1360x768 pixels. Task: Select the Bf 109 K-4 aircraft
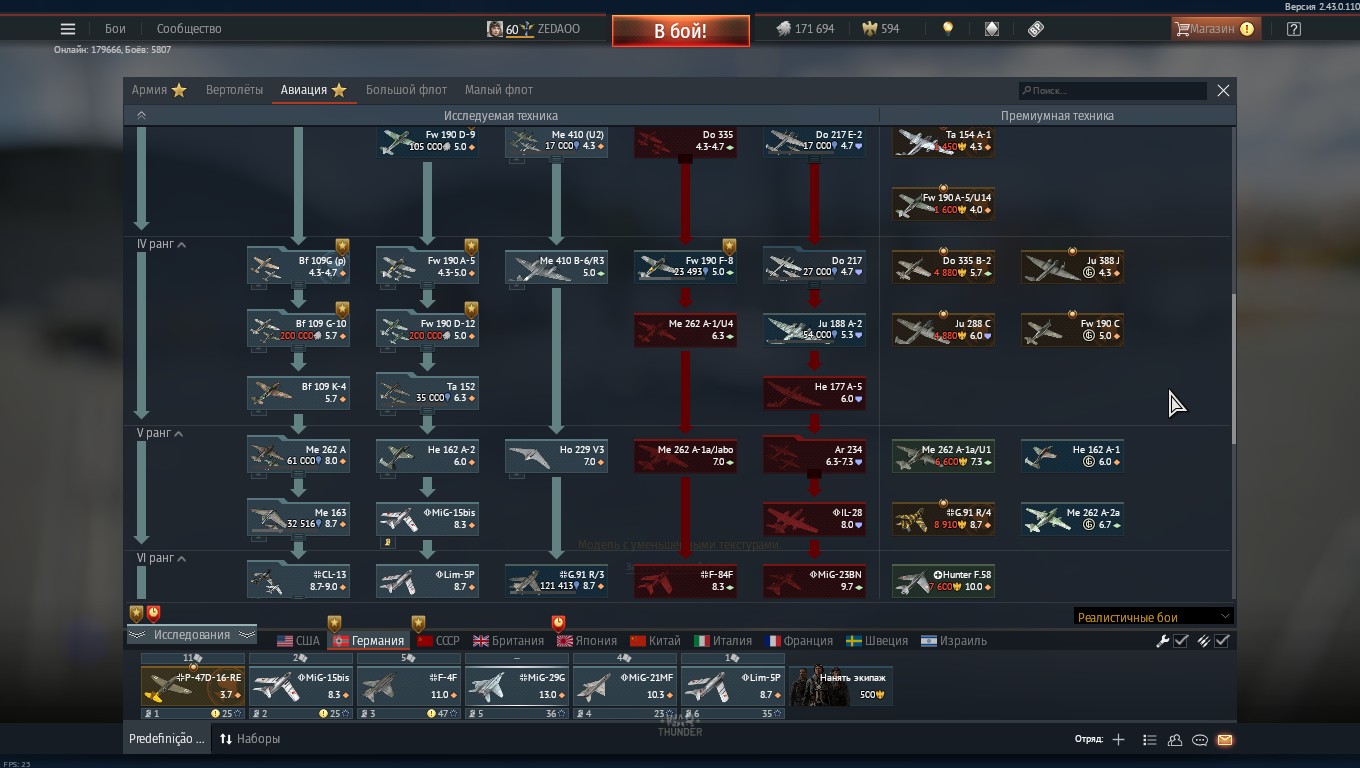[x=298, y=392]
